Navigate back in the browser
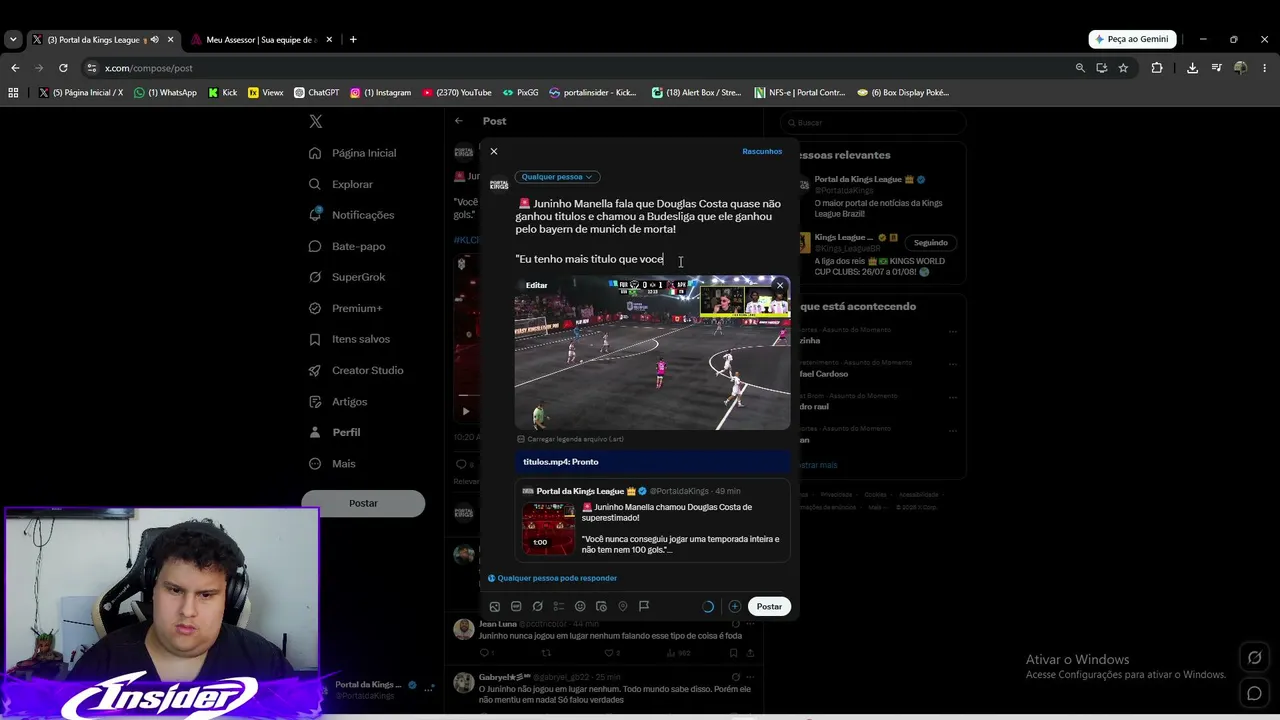The image size is (1280, 720). (15, 68)
